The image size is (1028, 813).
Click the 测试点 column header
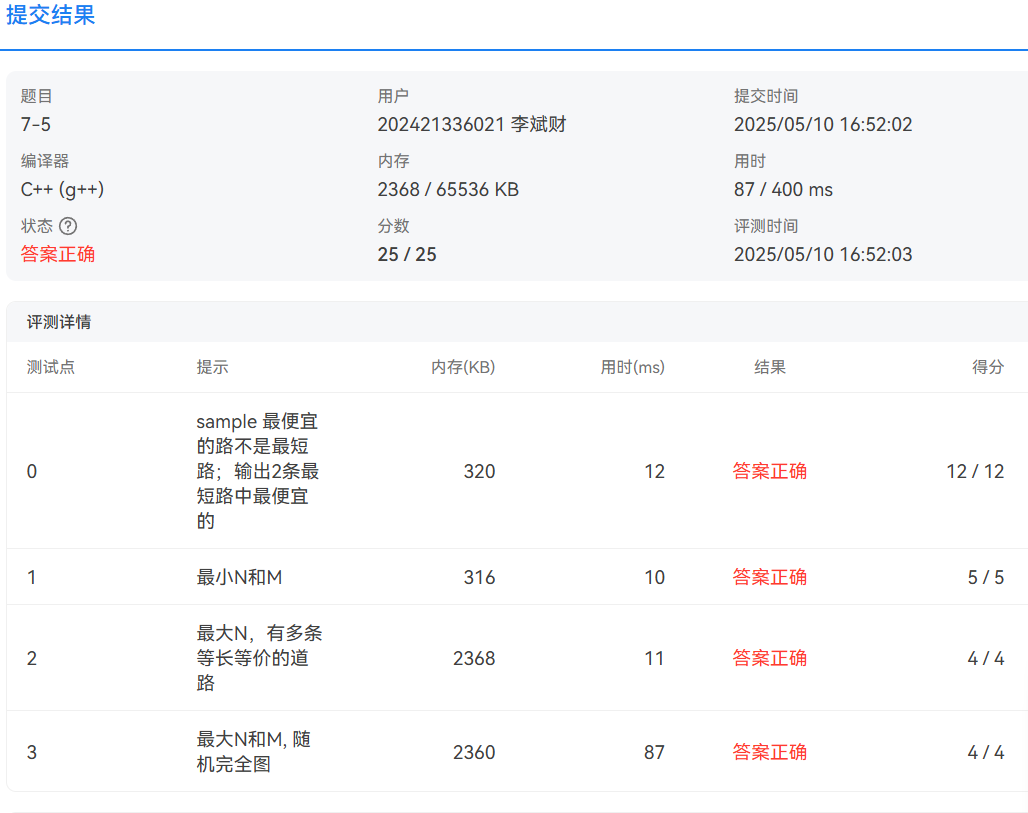click(x=51, y=367)
